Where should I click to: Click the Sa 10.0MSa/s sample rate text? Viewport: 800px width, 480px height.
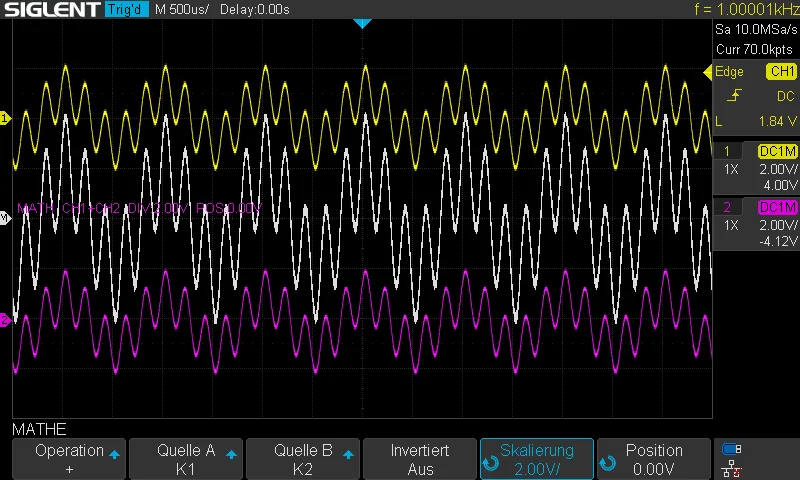[x=756, y=30]
